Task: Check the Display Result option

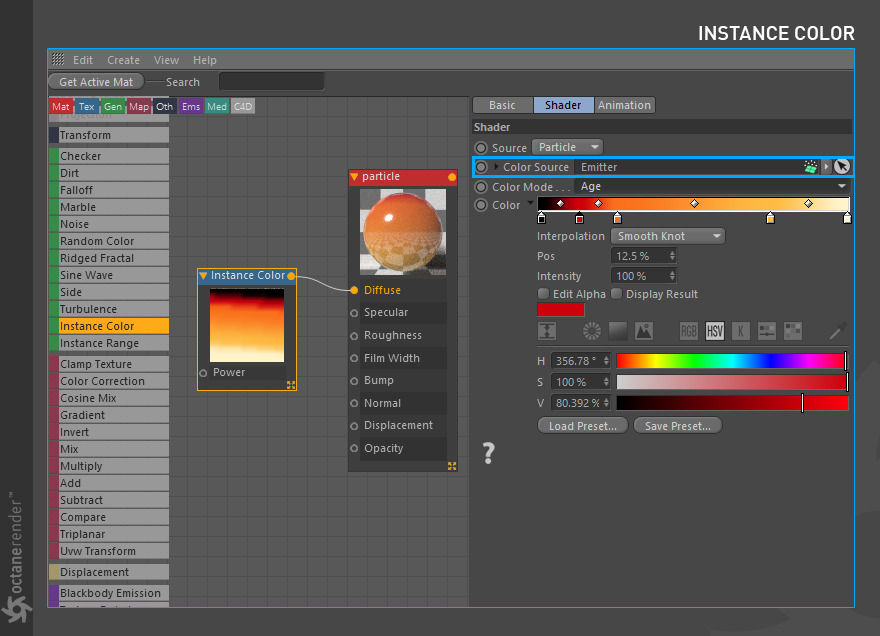Action: pyautogui.click(x=617, y=294)
